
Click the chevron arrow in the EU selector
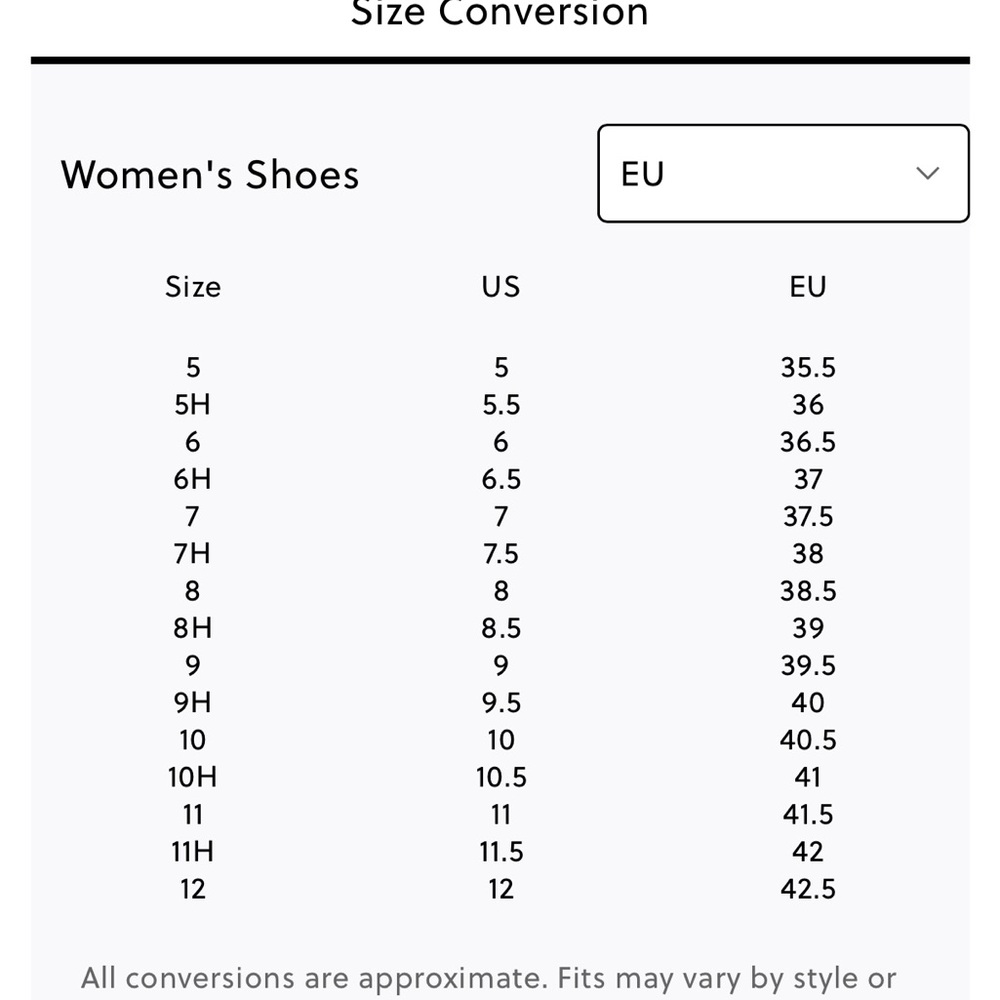coord(927,173)
